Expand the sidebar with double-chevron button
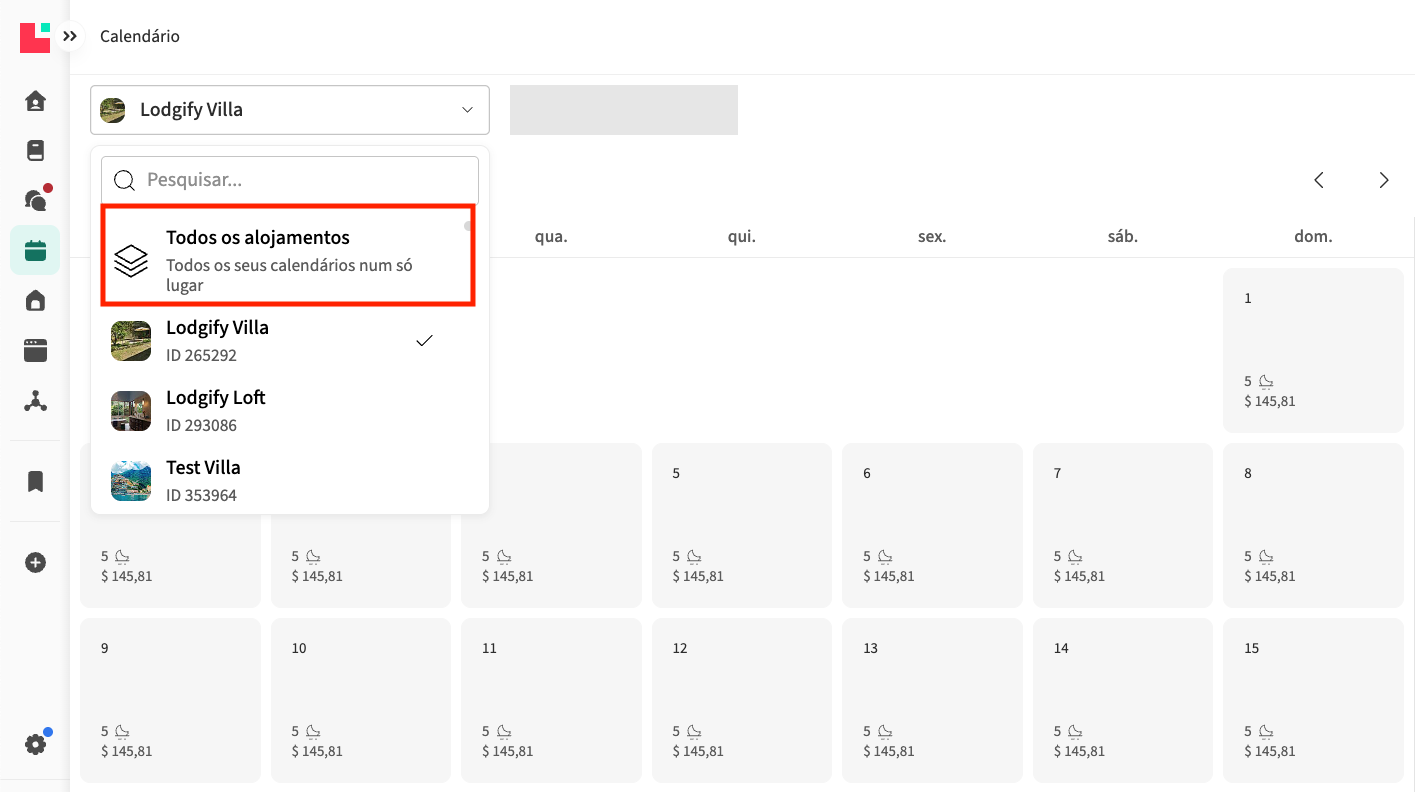 pos(69,37)
